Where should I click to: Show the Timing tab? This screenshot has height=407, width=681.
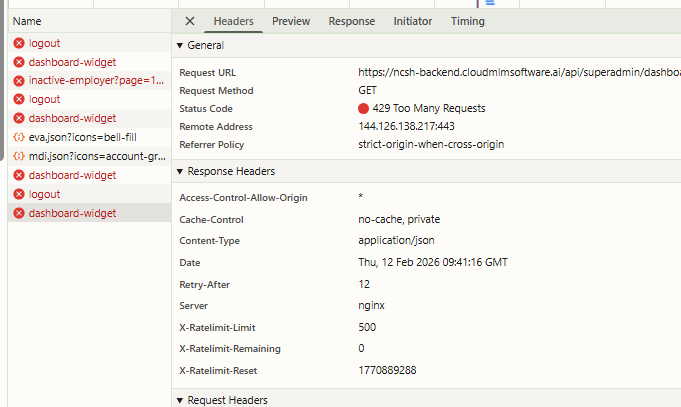pos(467,21)
